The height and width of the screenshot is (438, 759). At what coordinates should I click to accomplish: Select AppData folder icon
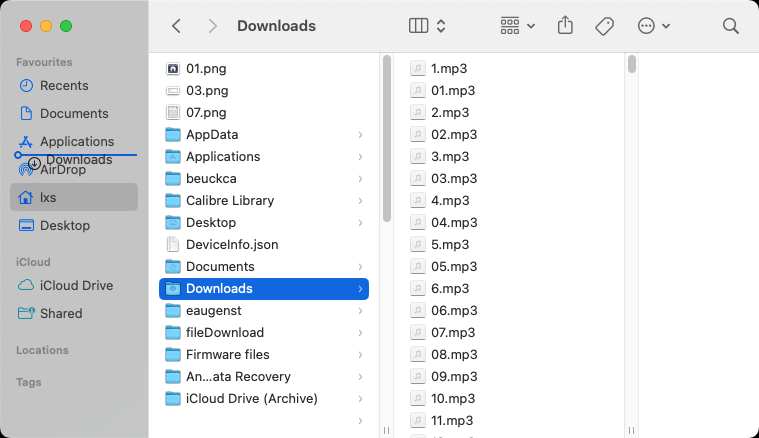click(173, 135)
